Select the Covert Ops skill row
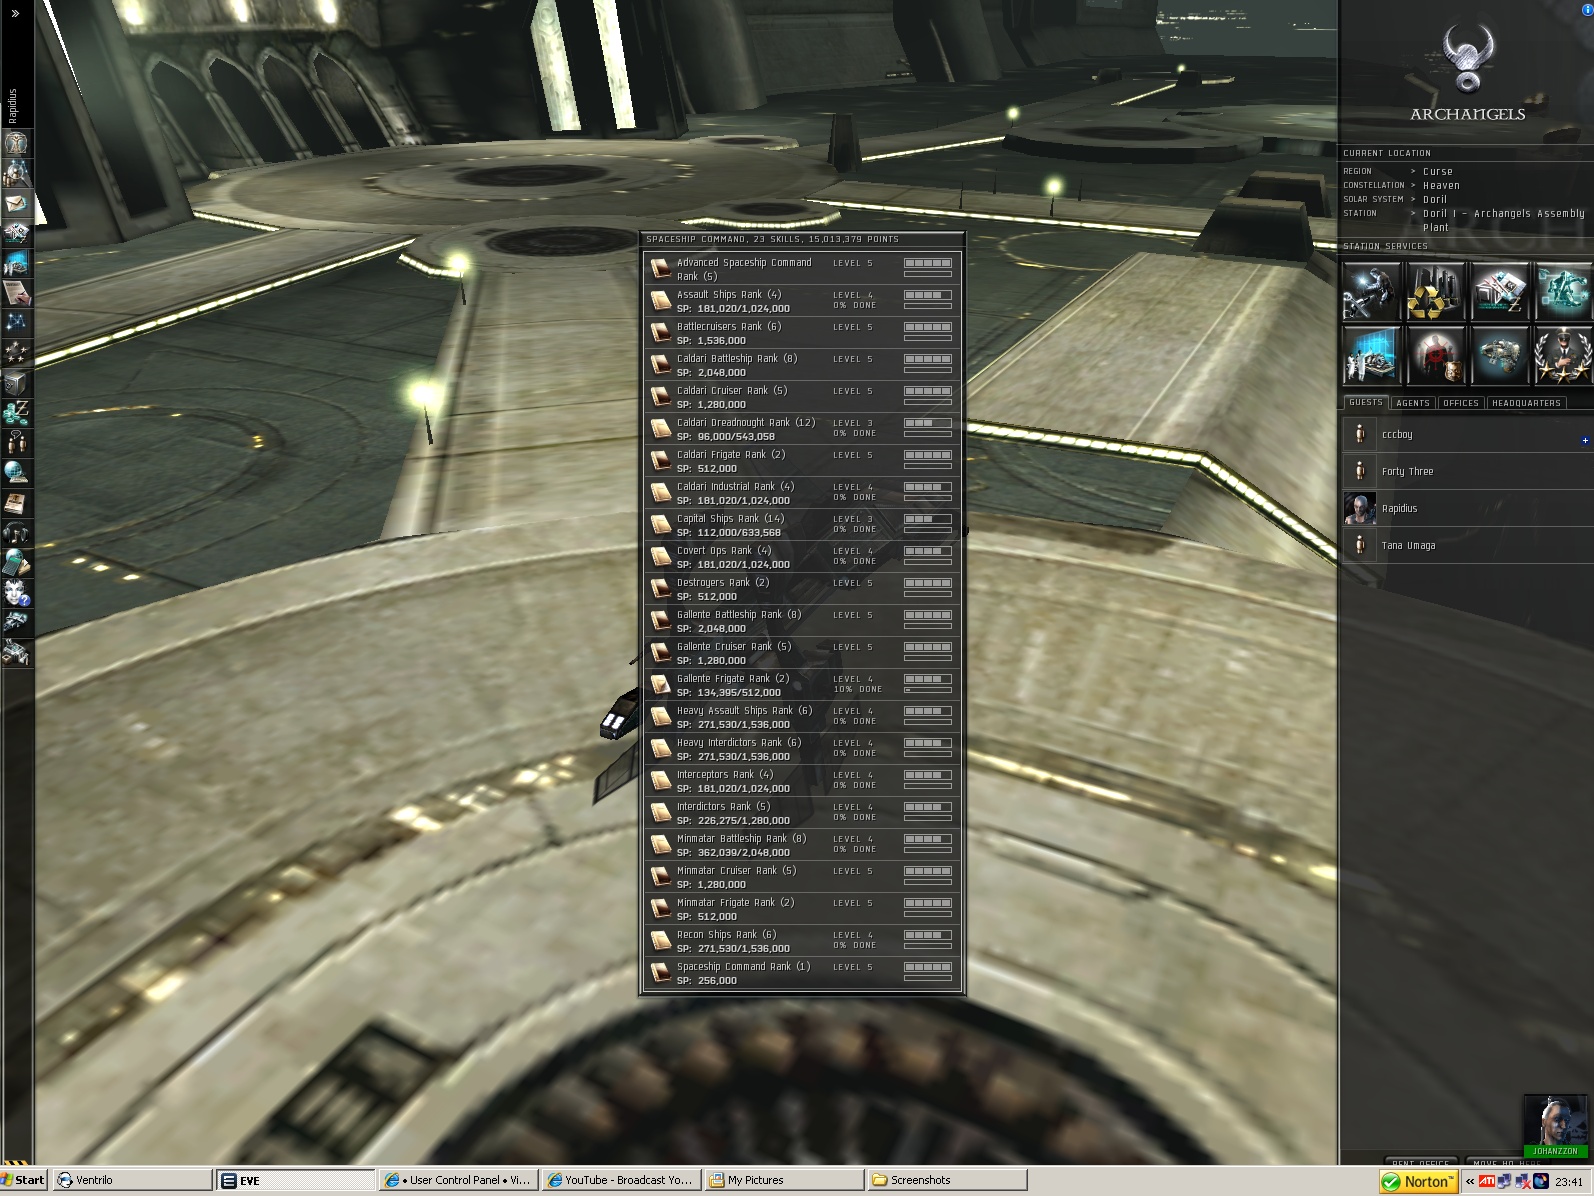 tap(802, 557)
